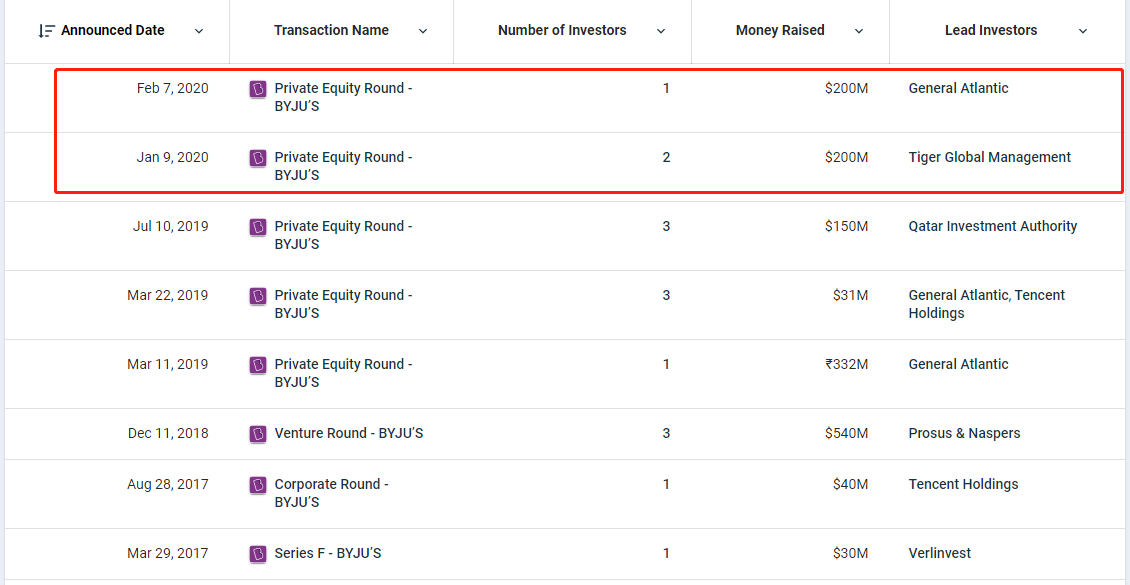
Task: Open the Money Raised column dropdown
Action: click(859, 31)
